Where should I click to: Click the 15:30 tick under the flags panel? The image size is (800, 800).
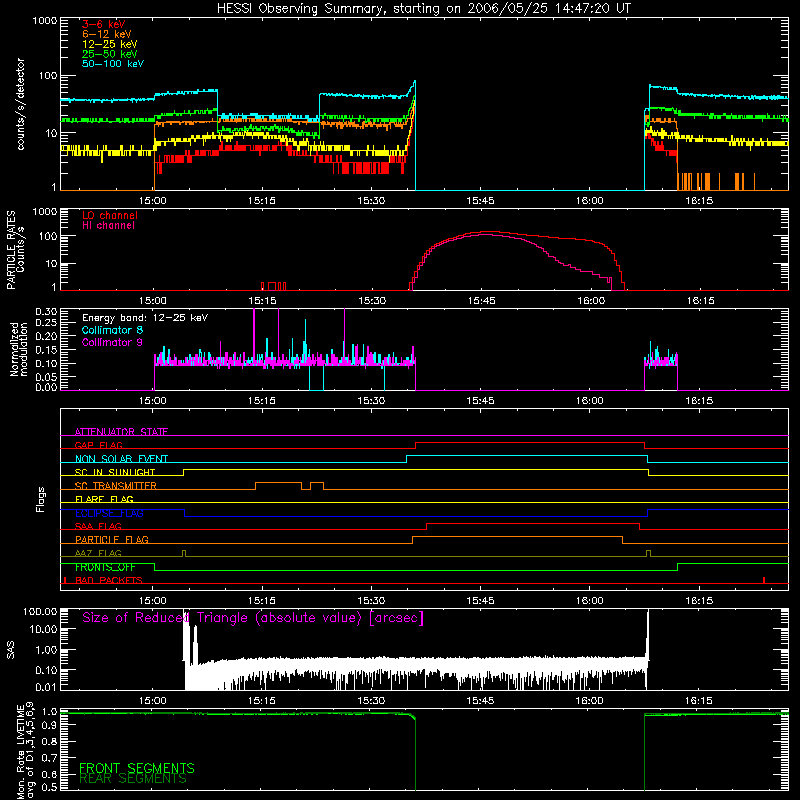coord(371,601)
